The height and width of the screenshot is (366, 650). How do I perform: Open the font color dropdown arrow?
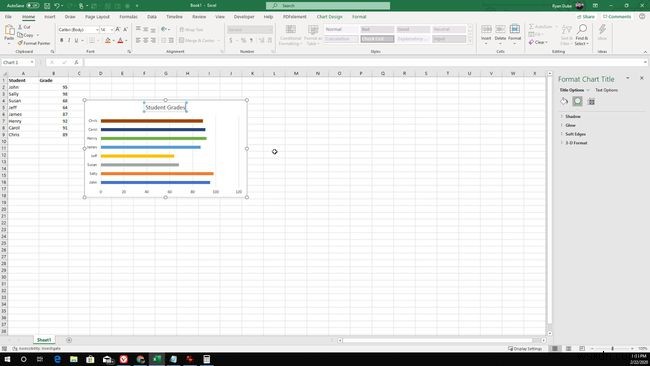click(x=126, y=41)
